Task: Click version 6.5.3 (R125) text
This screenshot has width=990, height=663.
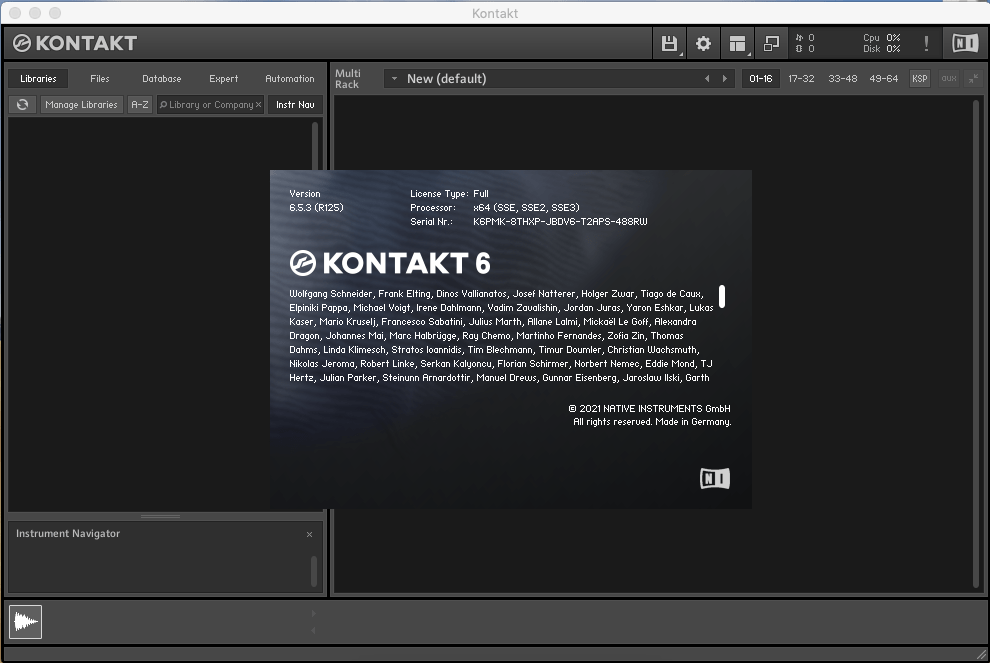Action: tap(316, 208)
